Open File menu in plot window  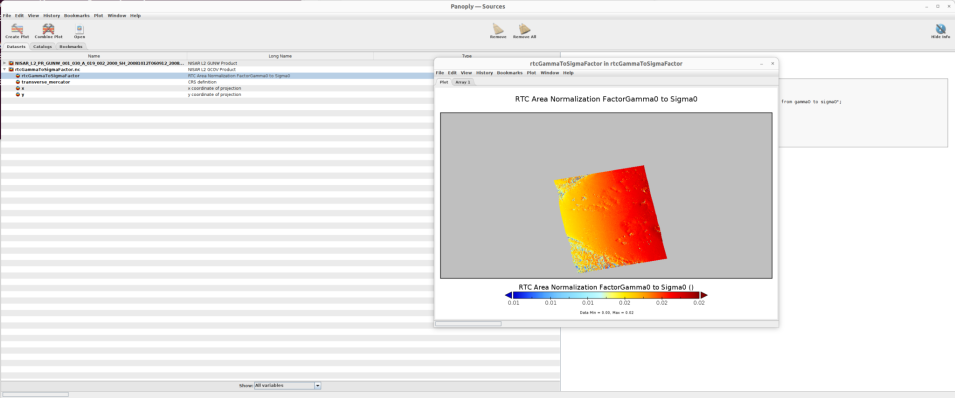440,73
